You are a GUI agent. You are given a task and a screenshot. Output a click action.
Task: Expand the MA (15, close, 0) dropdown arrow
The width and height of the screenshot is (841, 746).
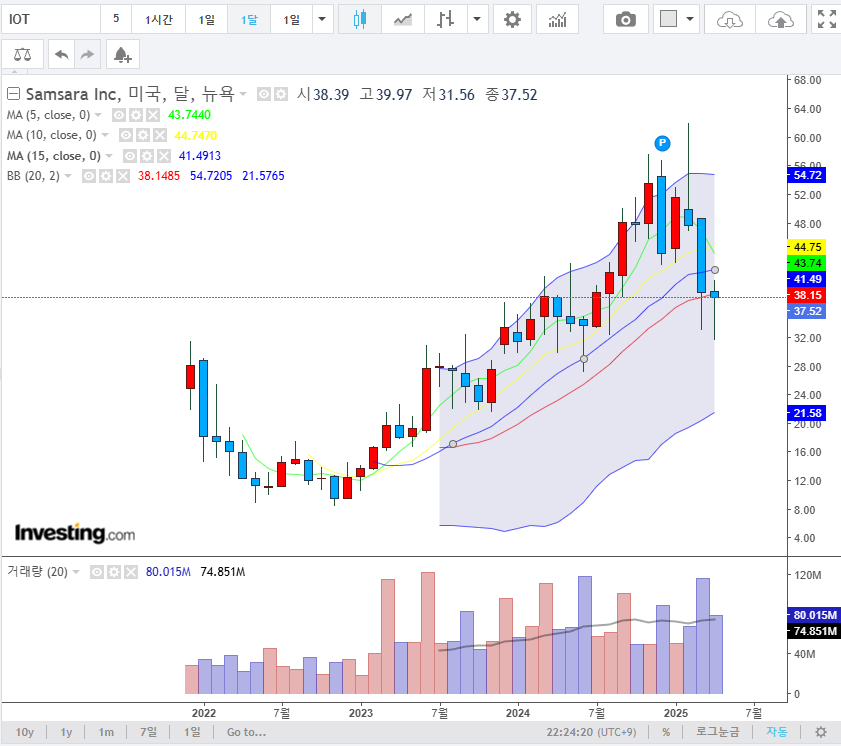(109, 156)
